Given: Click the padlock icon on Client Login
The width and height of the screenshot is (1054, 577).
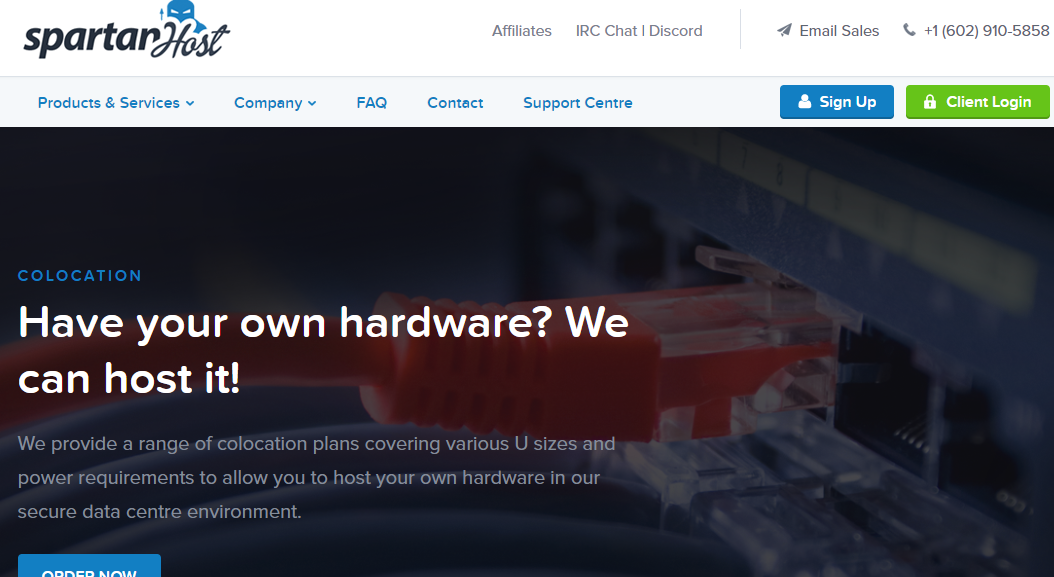Looking at the screenshot, I should point(930,102).
